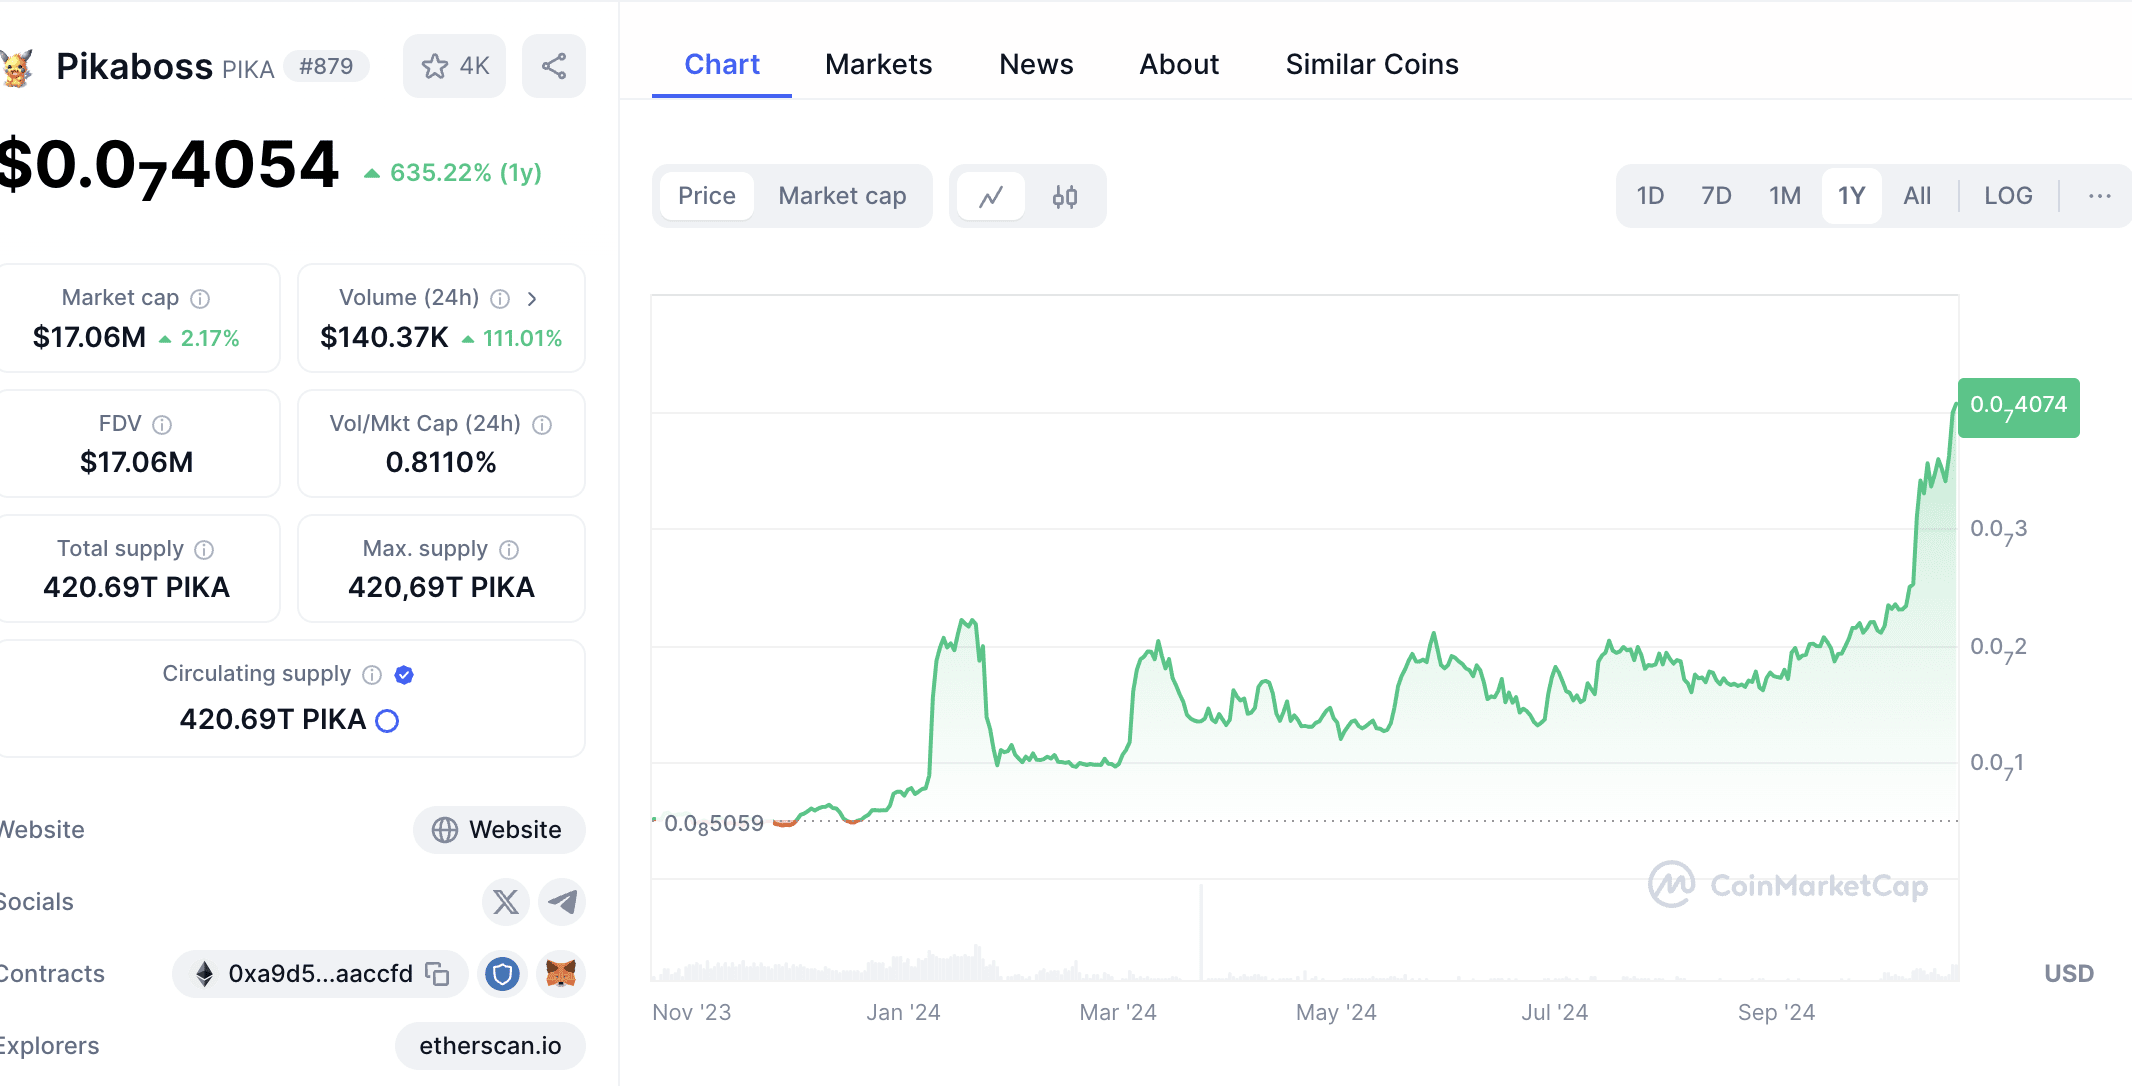Open the X (Twitter) social link
Viewport: 2132px width, 1086px height.
pyautogui.click(x=506, y=902)
